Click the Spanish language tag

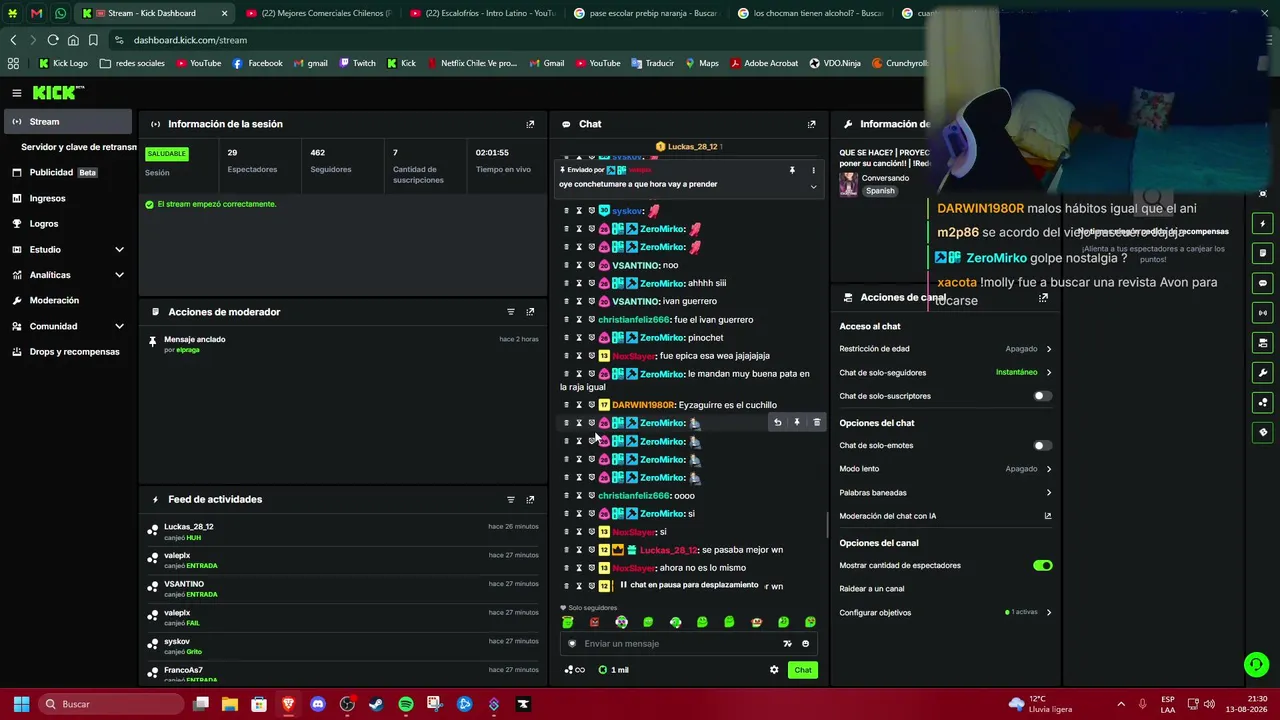880,191
